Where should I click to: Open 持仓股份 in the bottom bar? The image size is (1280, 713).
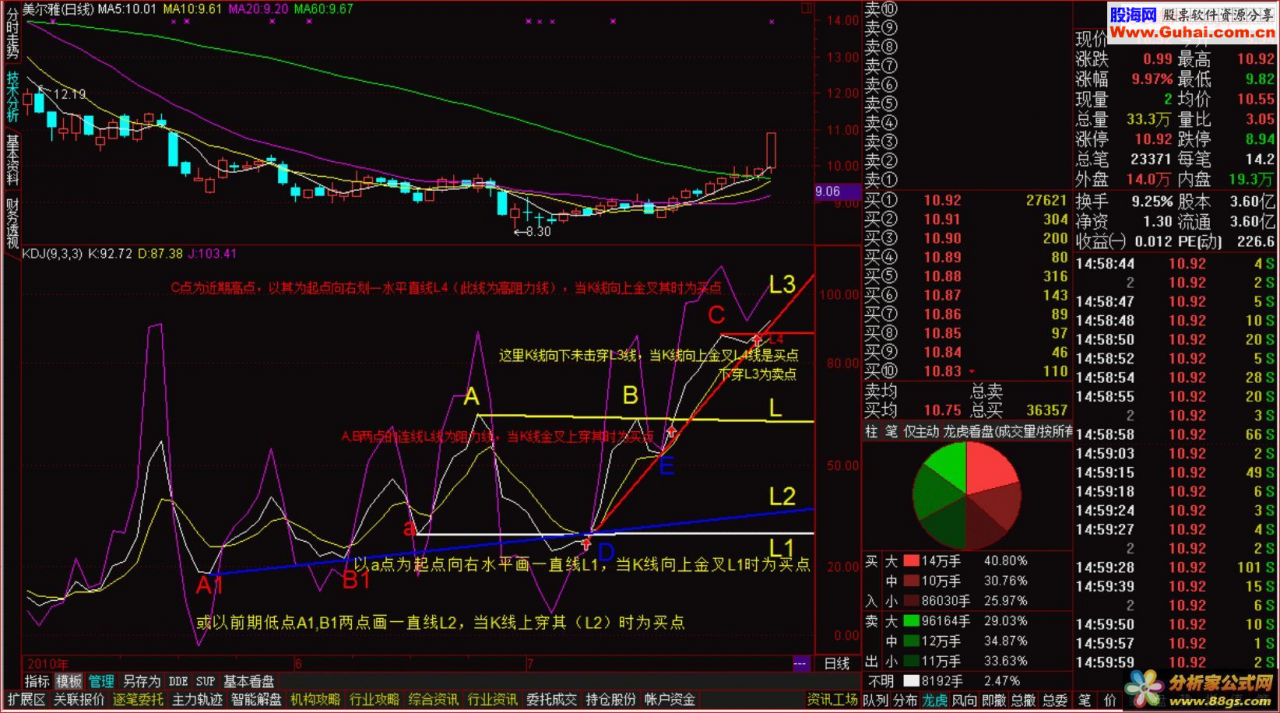pos(610,700)
